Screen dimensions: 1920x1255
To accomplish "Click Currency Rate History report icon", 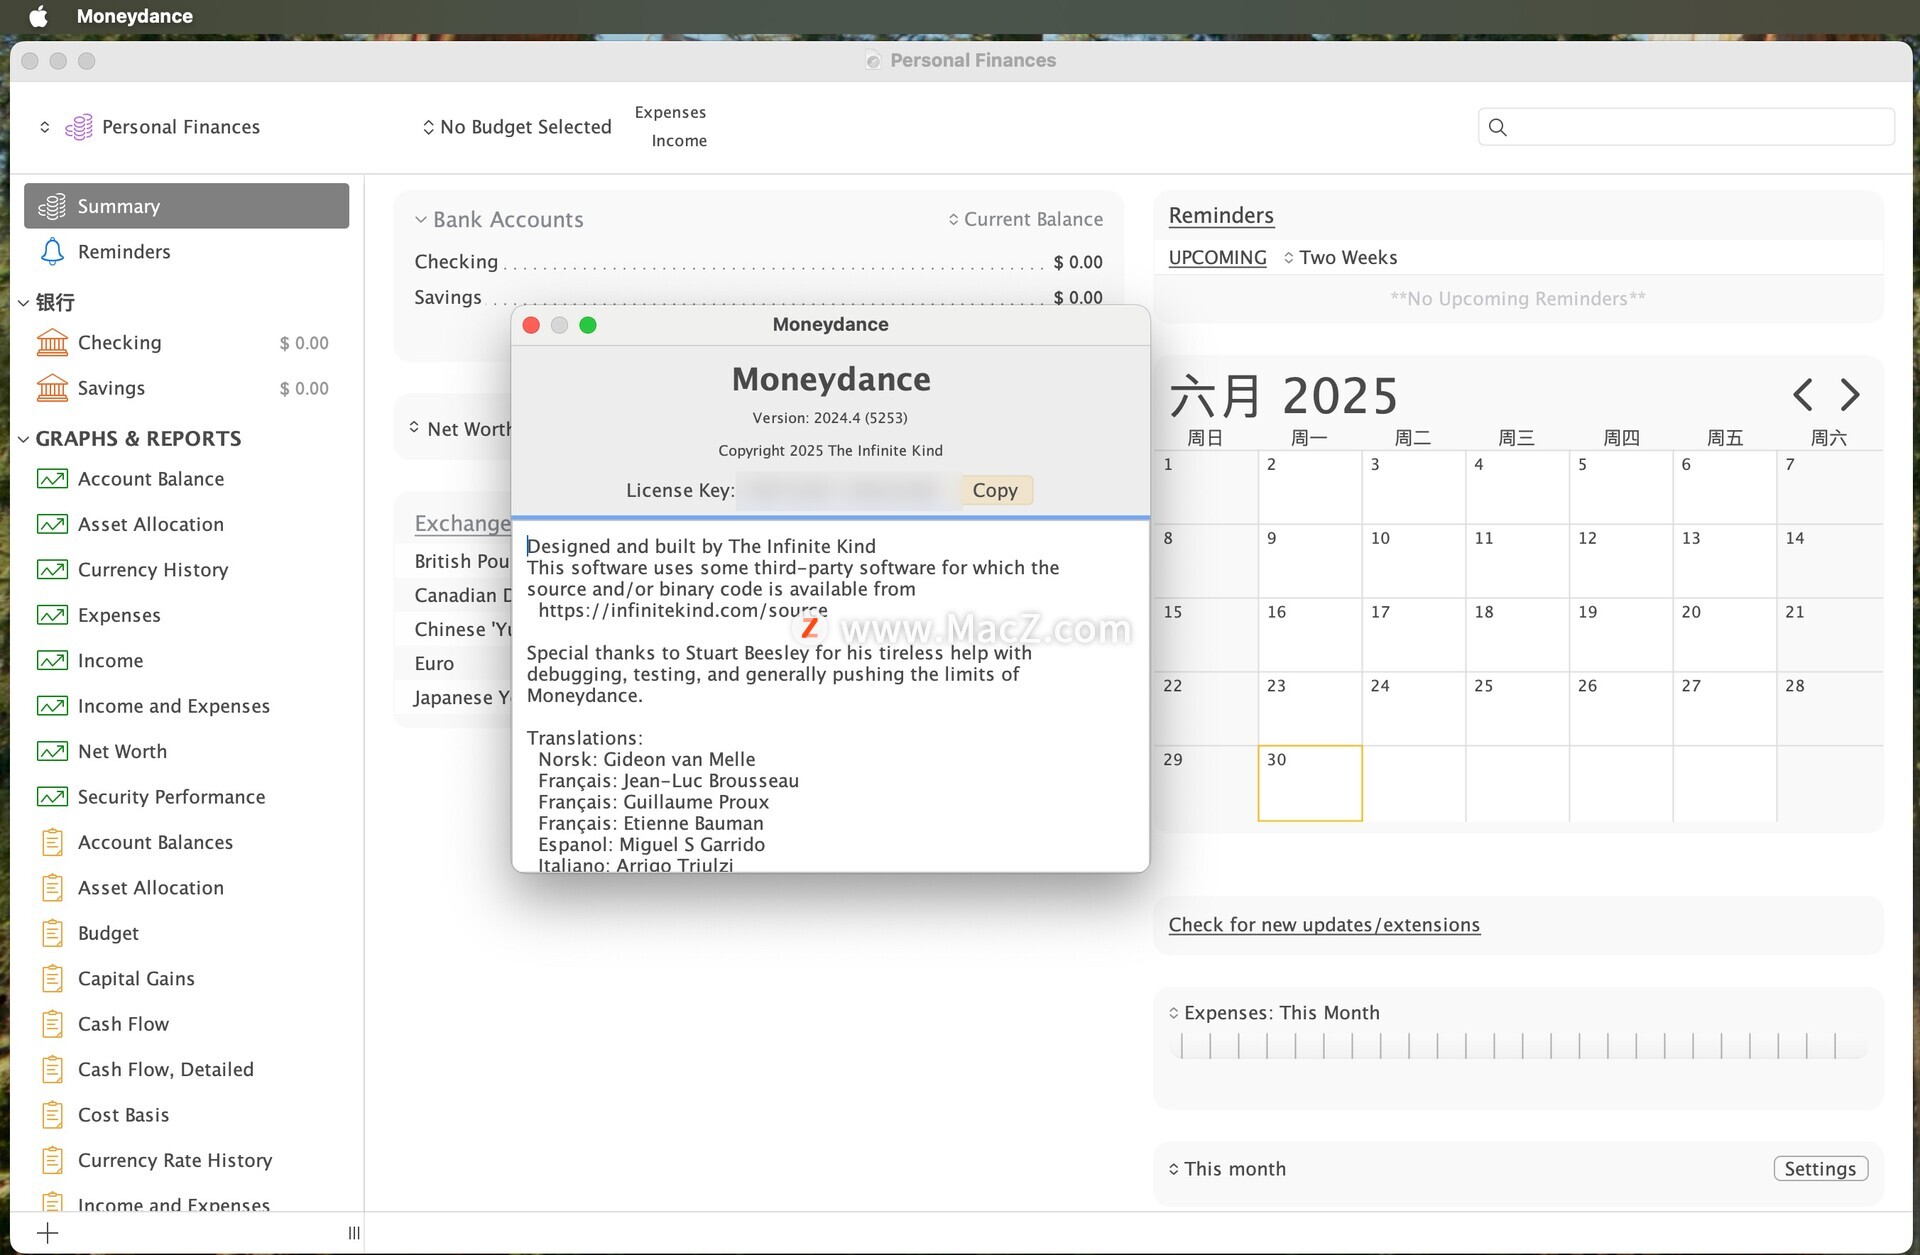I will 52,1160.
